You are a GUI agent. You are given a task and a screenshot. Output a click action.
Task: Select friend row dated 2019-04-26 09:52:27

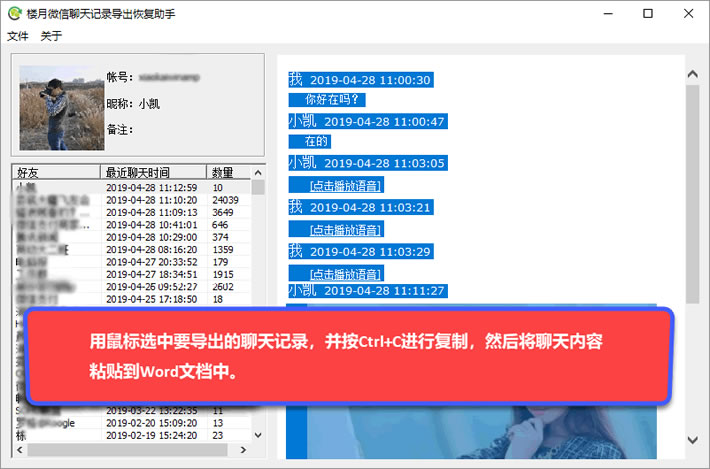tap(131, 287)
